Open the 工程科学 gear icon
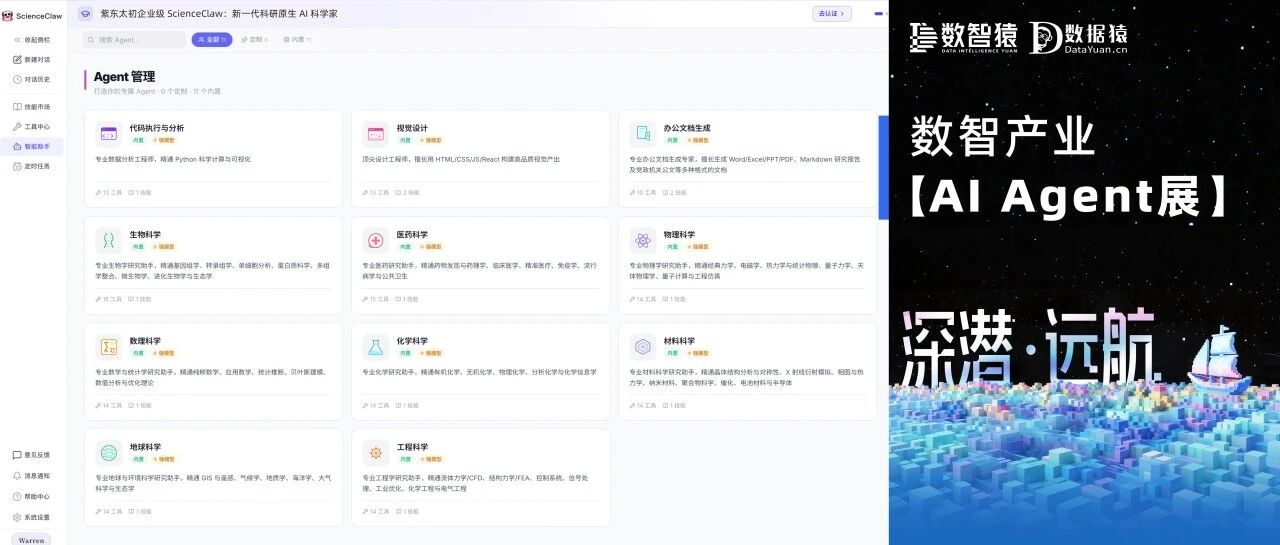This screenshot has width=1280, height=545. click(376, 452)
